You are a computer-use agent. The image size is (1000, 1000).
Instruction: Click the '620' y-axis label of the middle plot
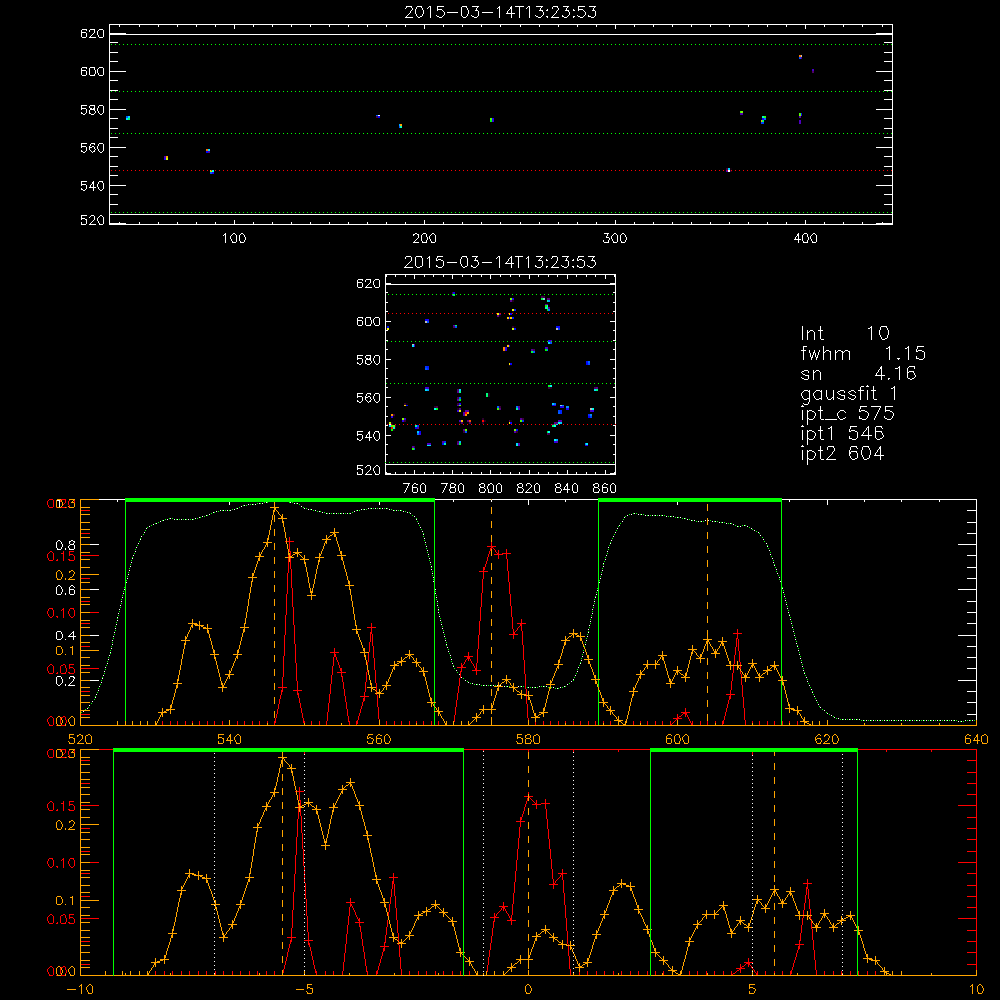pos(368,284)
